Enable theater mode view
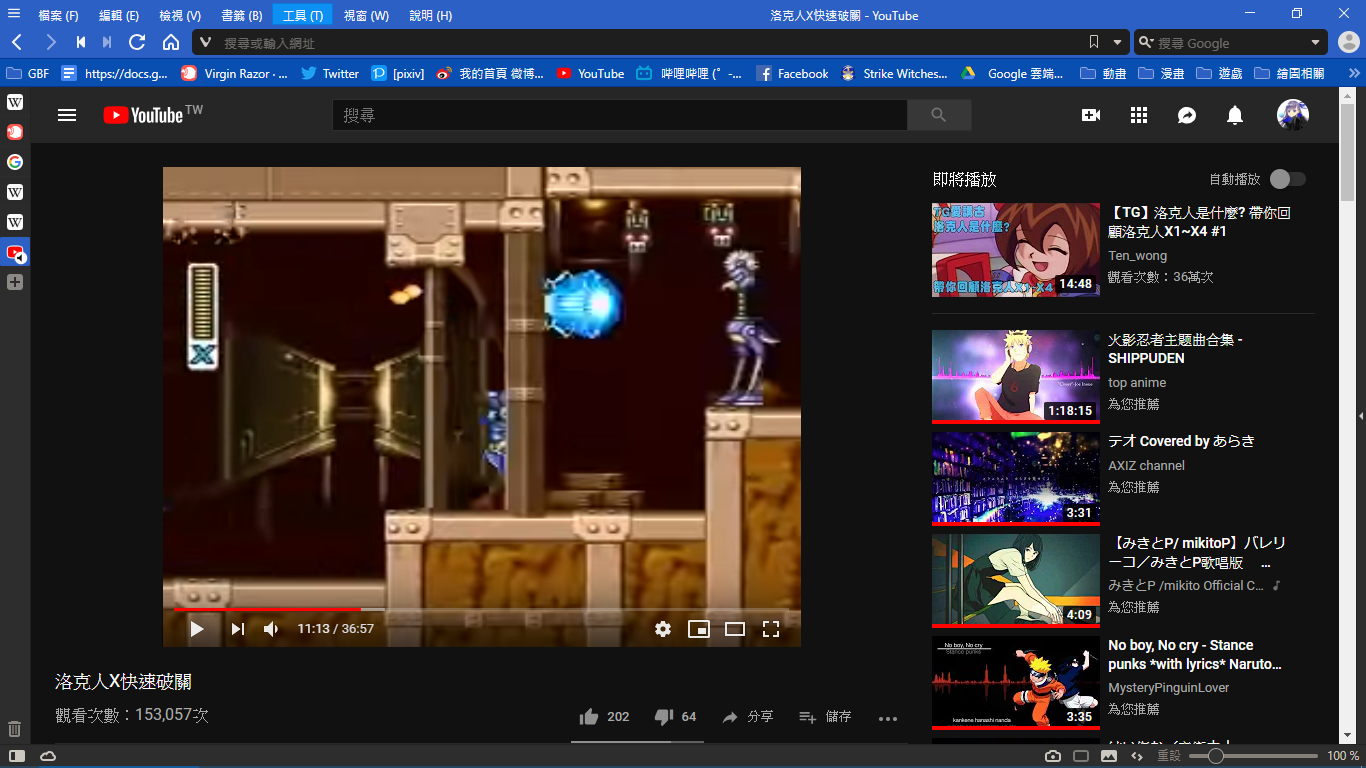The height and width of the screenshot is (768, 1366). point(735,629)
